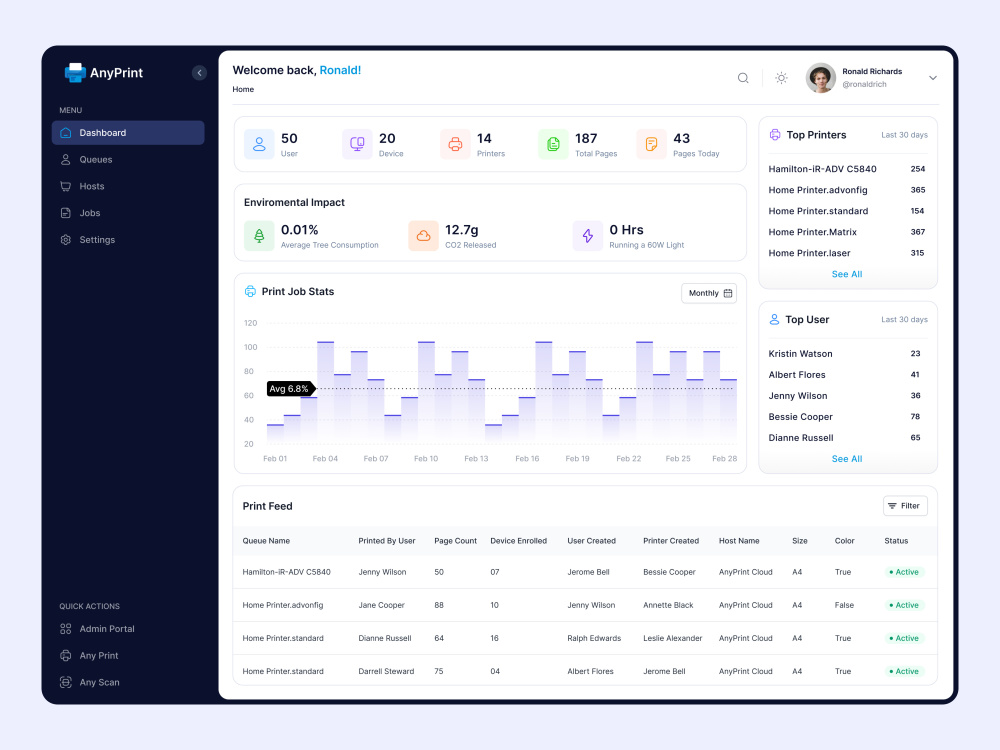The width and height of the screenshot is (1000, 750).
Task: Click the Total Pages stat icon
Action: click(x=554, y=144)
